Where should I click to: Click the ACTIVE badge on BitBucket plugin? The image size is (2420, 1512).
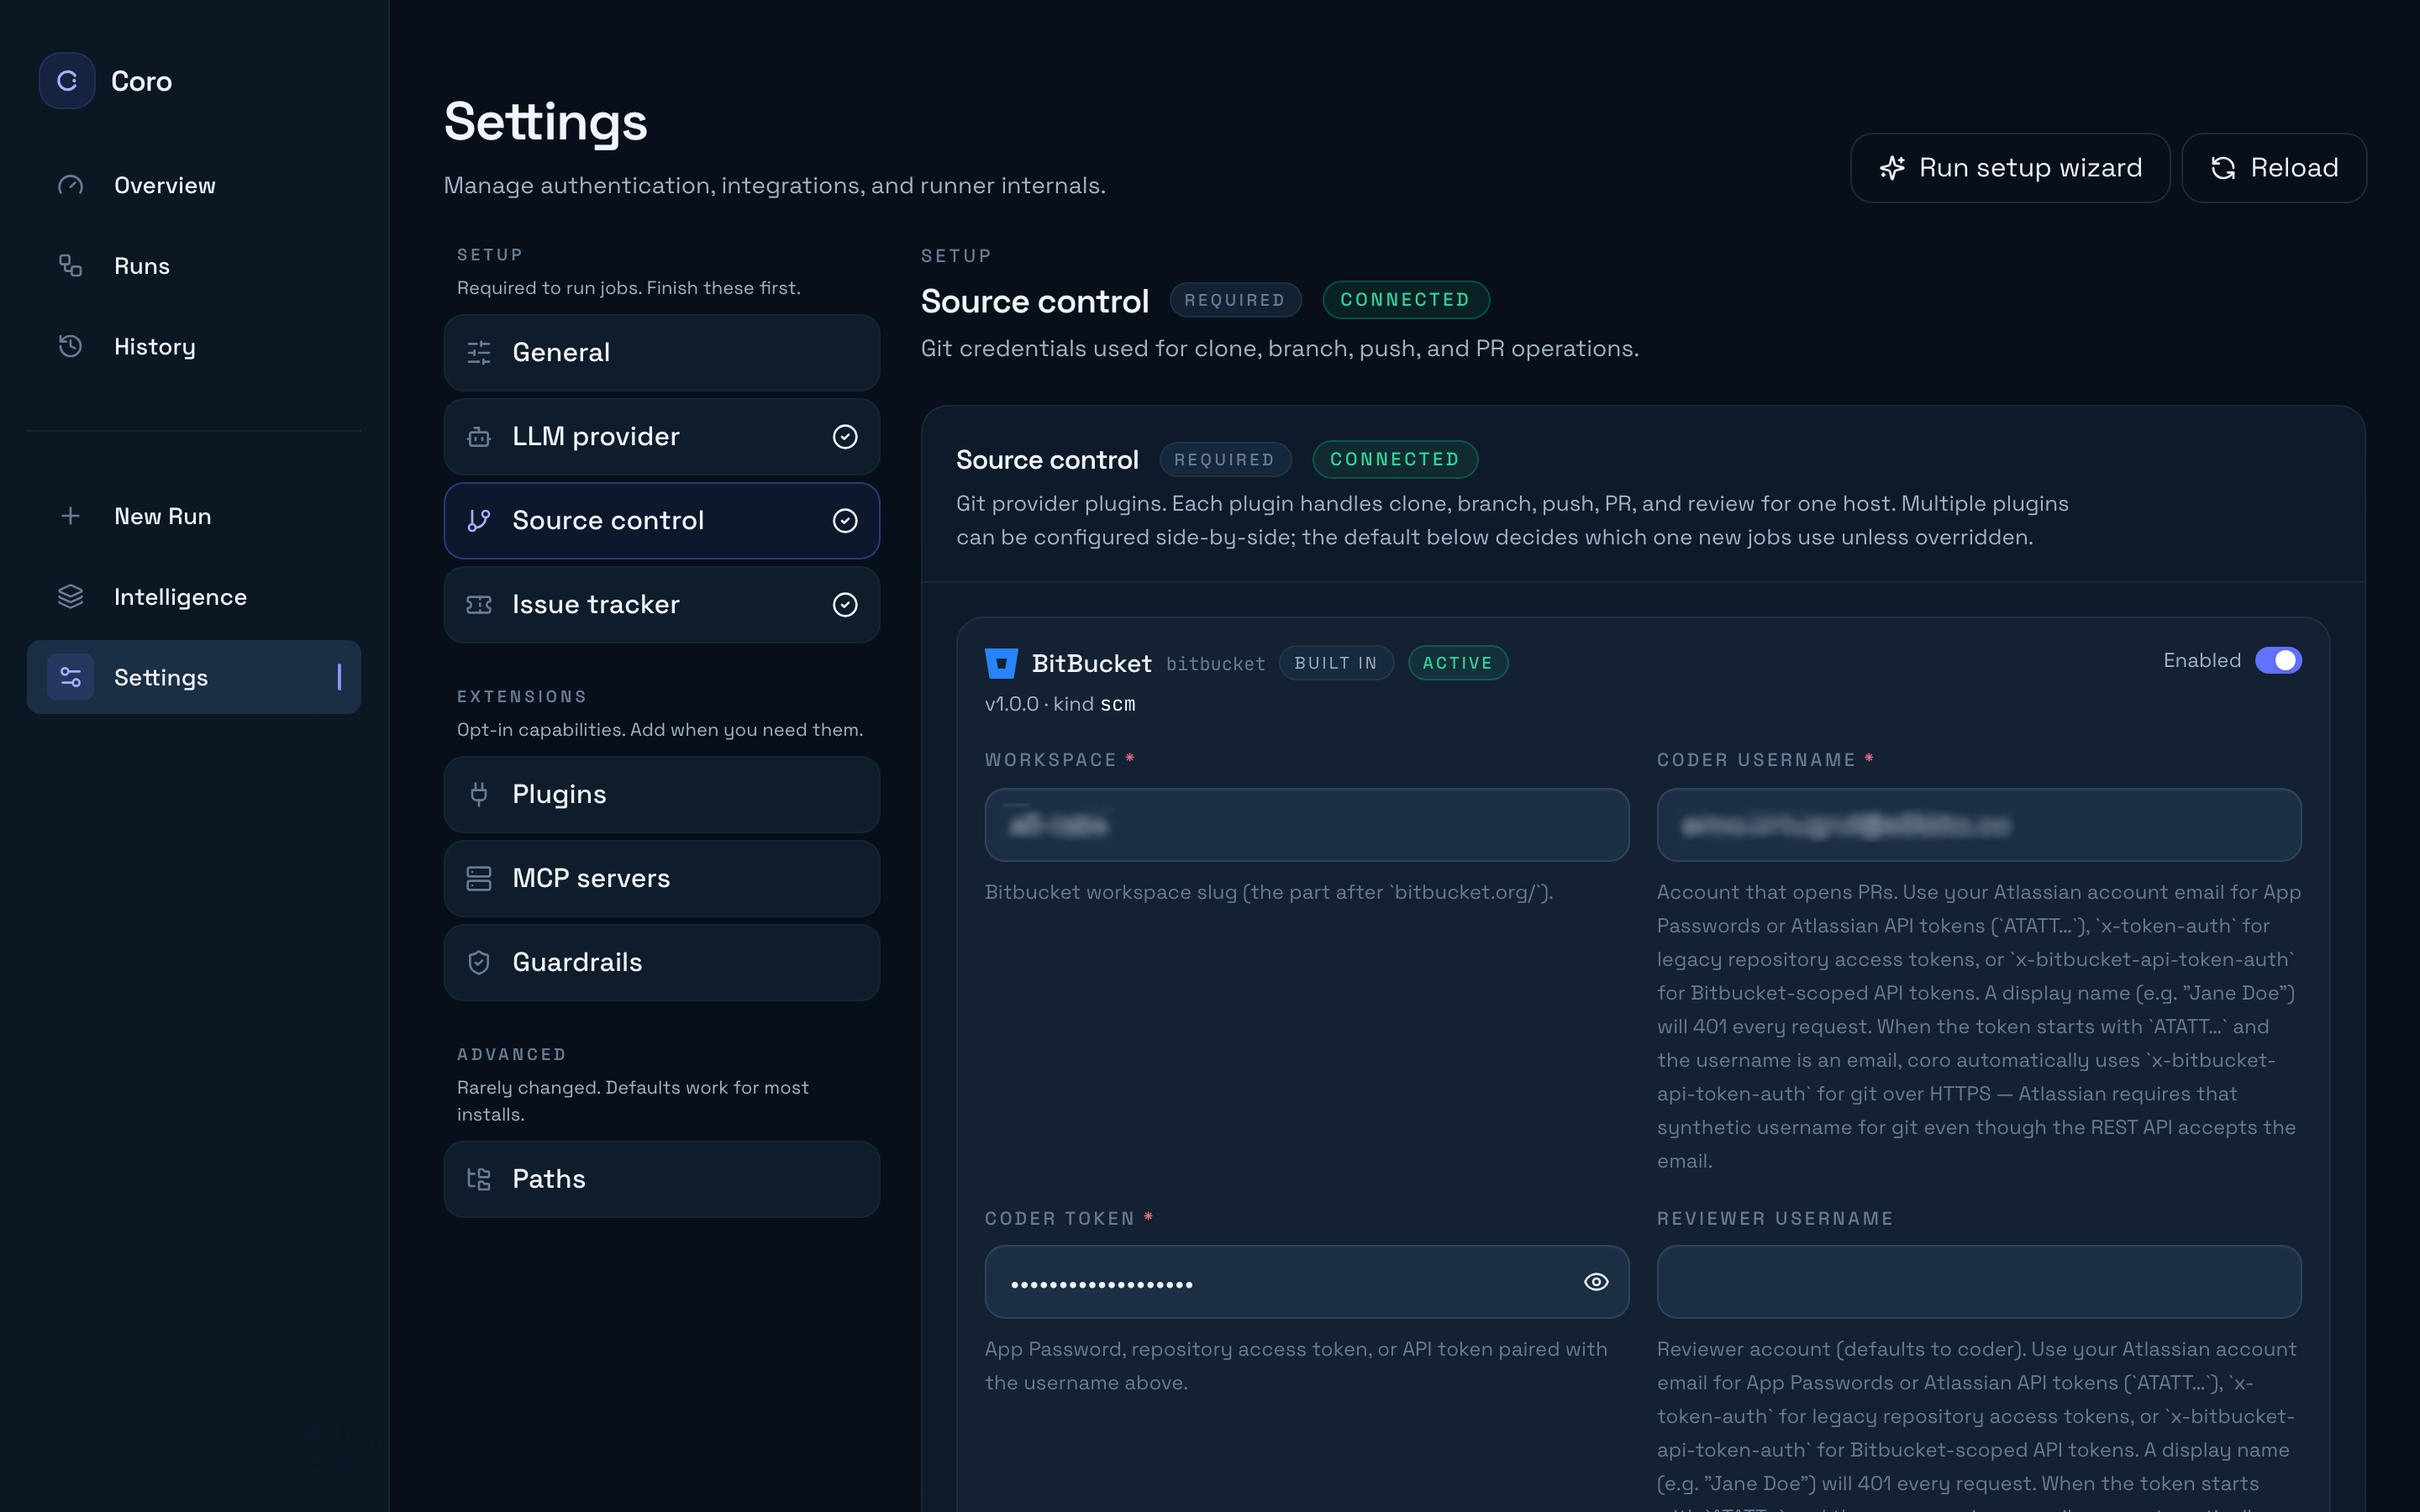(1458, 663)
